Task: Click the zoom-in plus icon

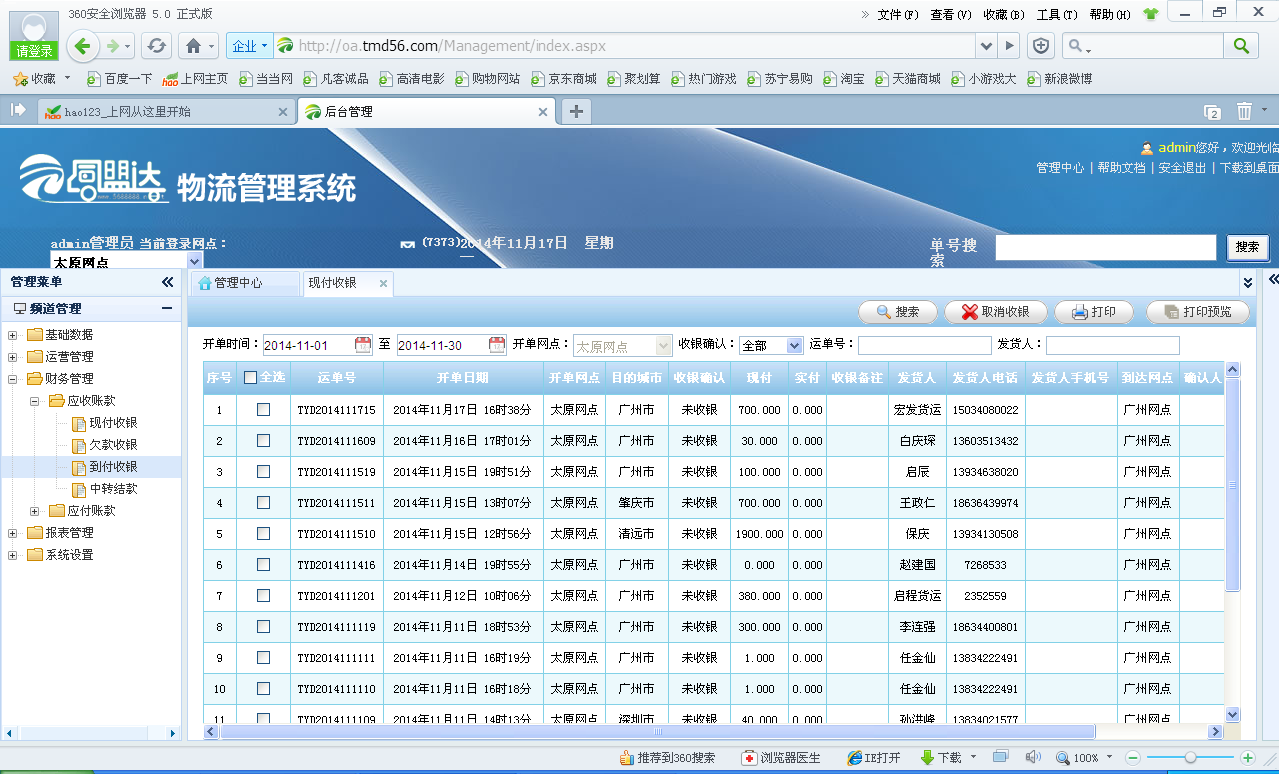Action: tap(1248, 758)
